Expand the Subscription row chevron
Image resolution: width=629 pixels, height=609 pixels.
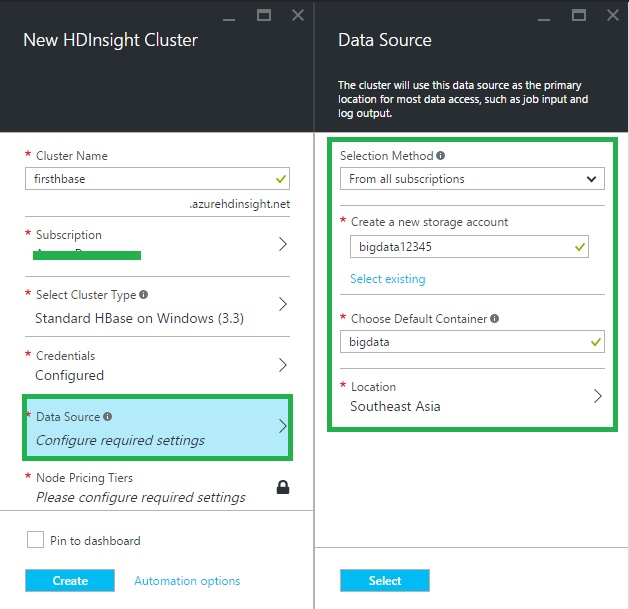[282, 244]
